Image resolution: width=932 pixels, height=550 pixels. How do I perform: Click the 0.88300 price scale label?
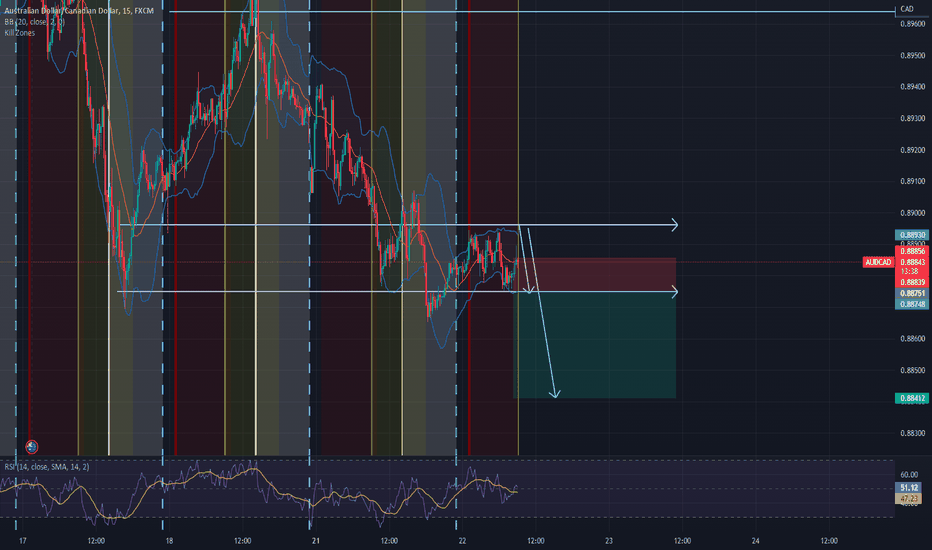912,433
